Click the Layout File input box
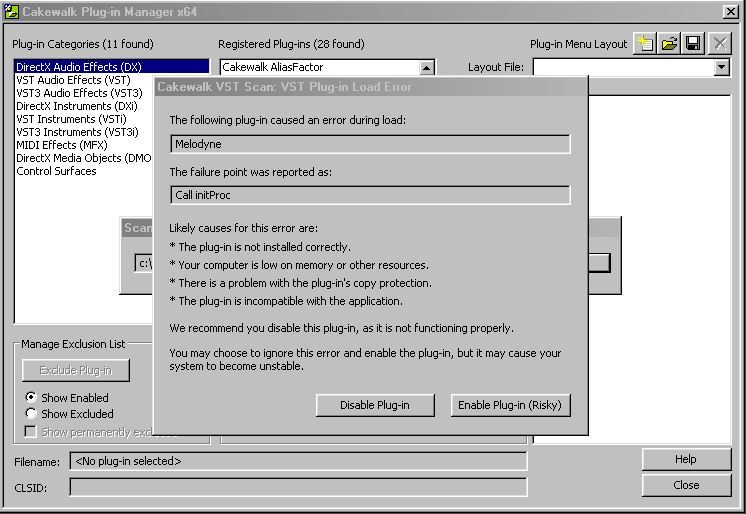Screen dimensions: 746x514 624,67
